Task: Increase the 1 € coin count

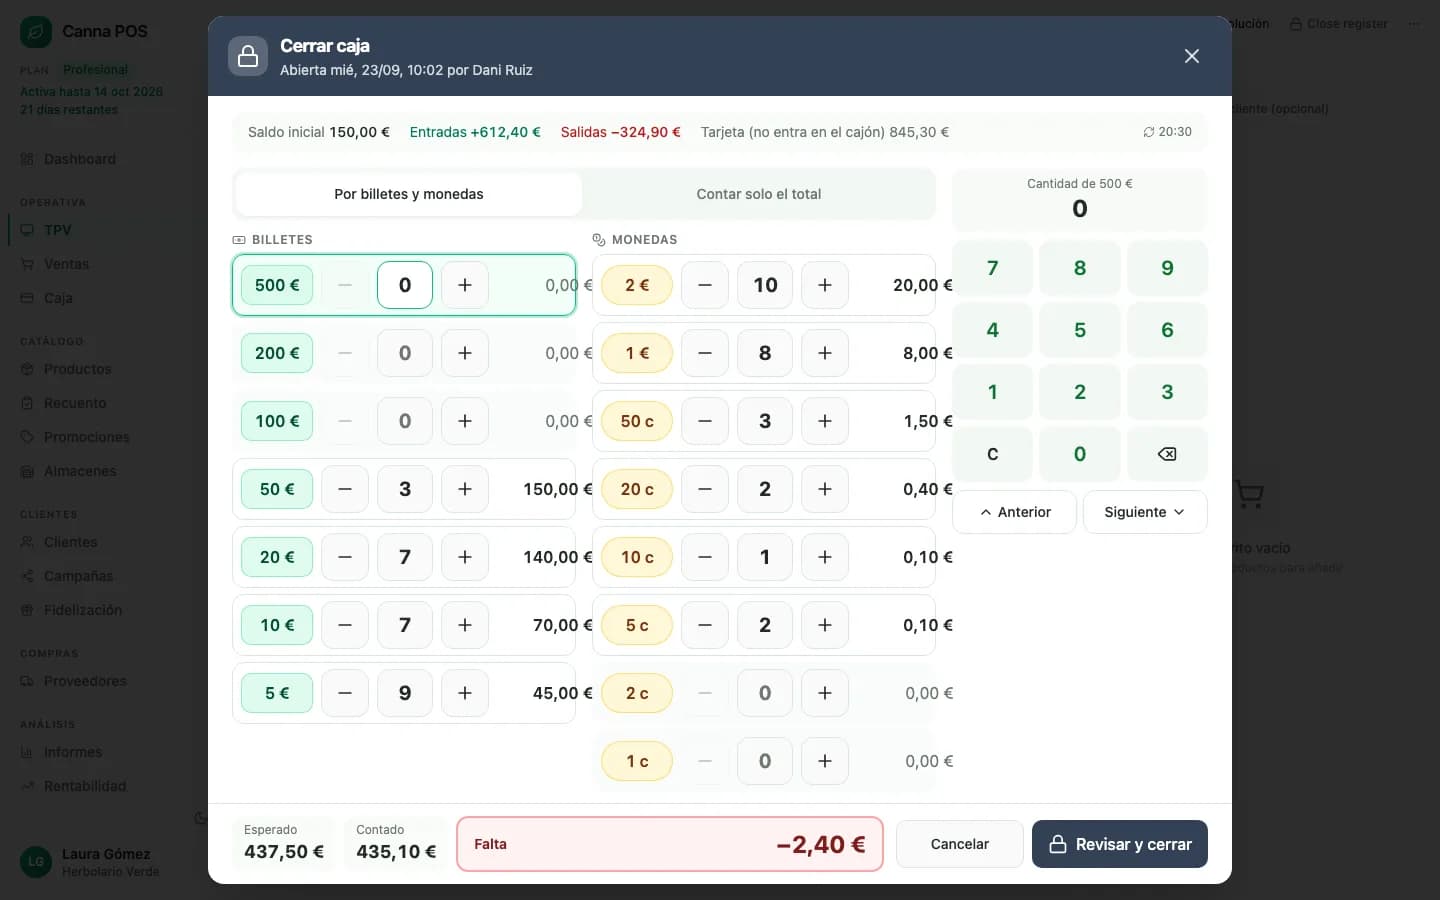Action: click(825, 353)
